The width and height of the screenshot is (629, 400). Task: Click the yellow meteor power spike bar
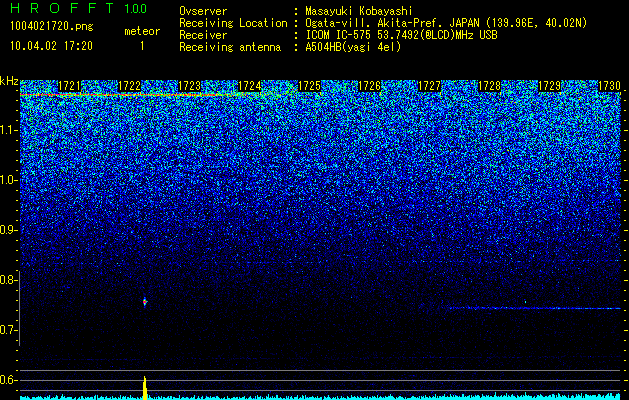[145, 388]
